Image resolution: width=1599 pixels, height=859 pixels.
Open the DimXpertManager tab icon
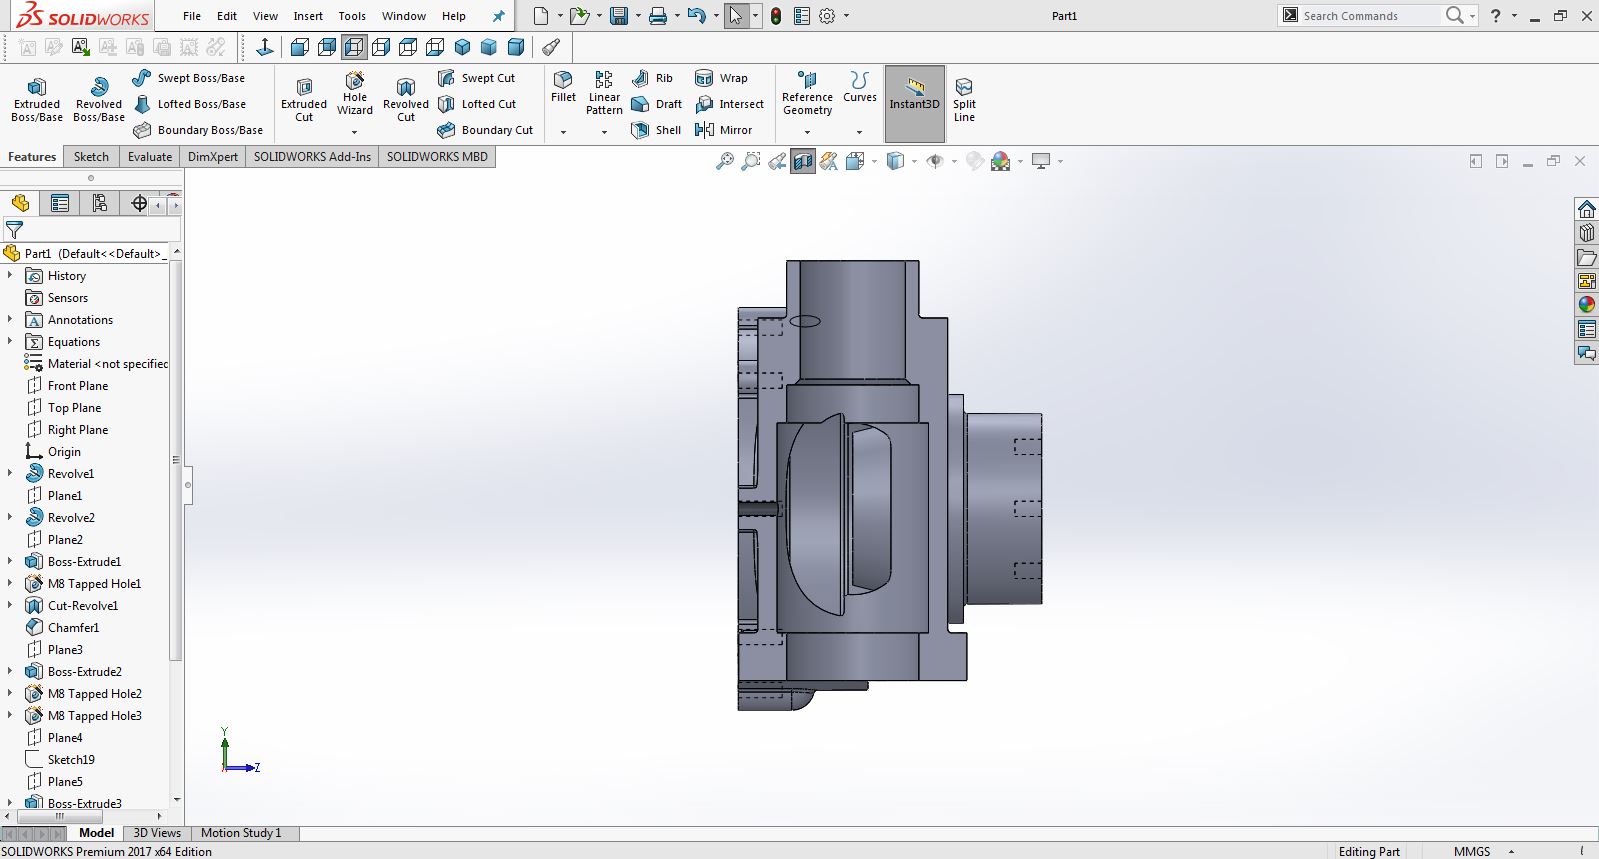tap(139, 204)
